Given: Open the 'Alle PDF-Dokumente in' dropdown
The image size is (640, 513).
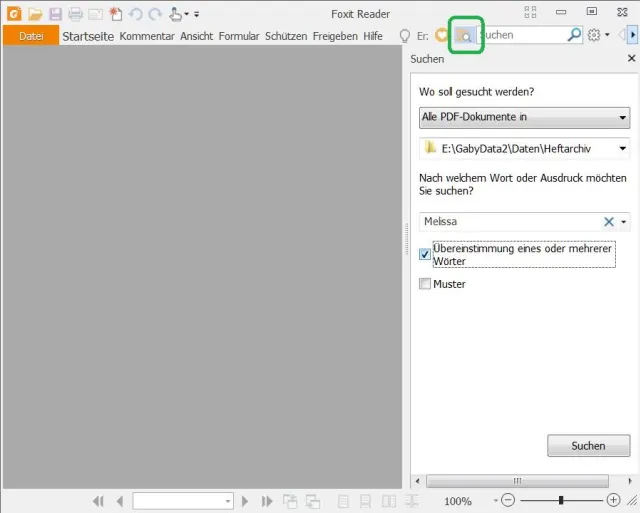Looking at the screenshot, I should pos(524,118).
